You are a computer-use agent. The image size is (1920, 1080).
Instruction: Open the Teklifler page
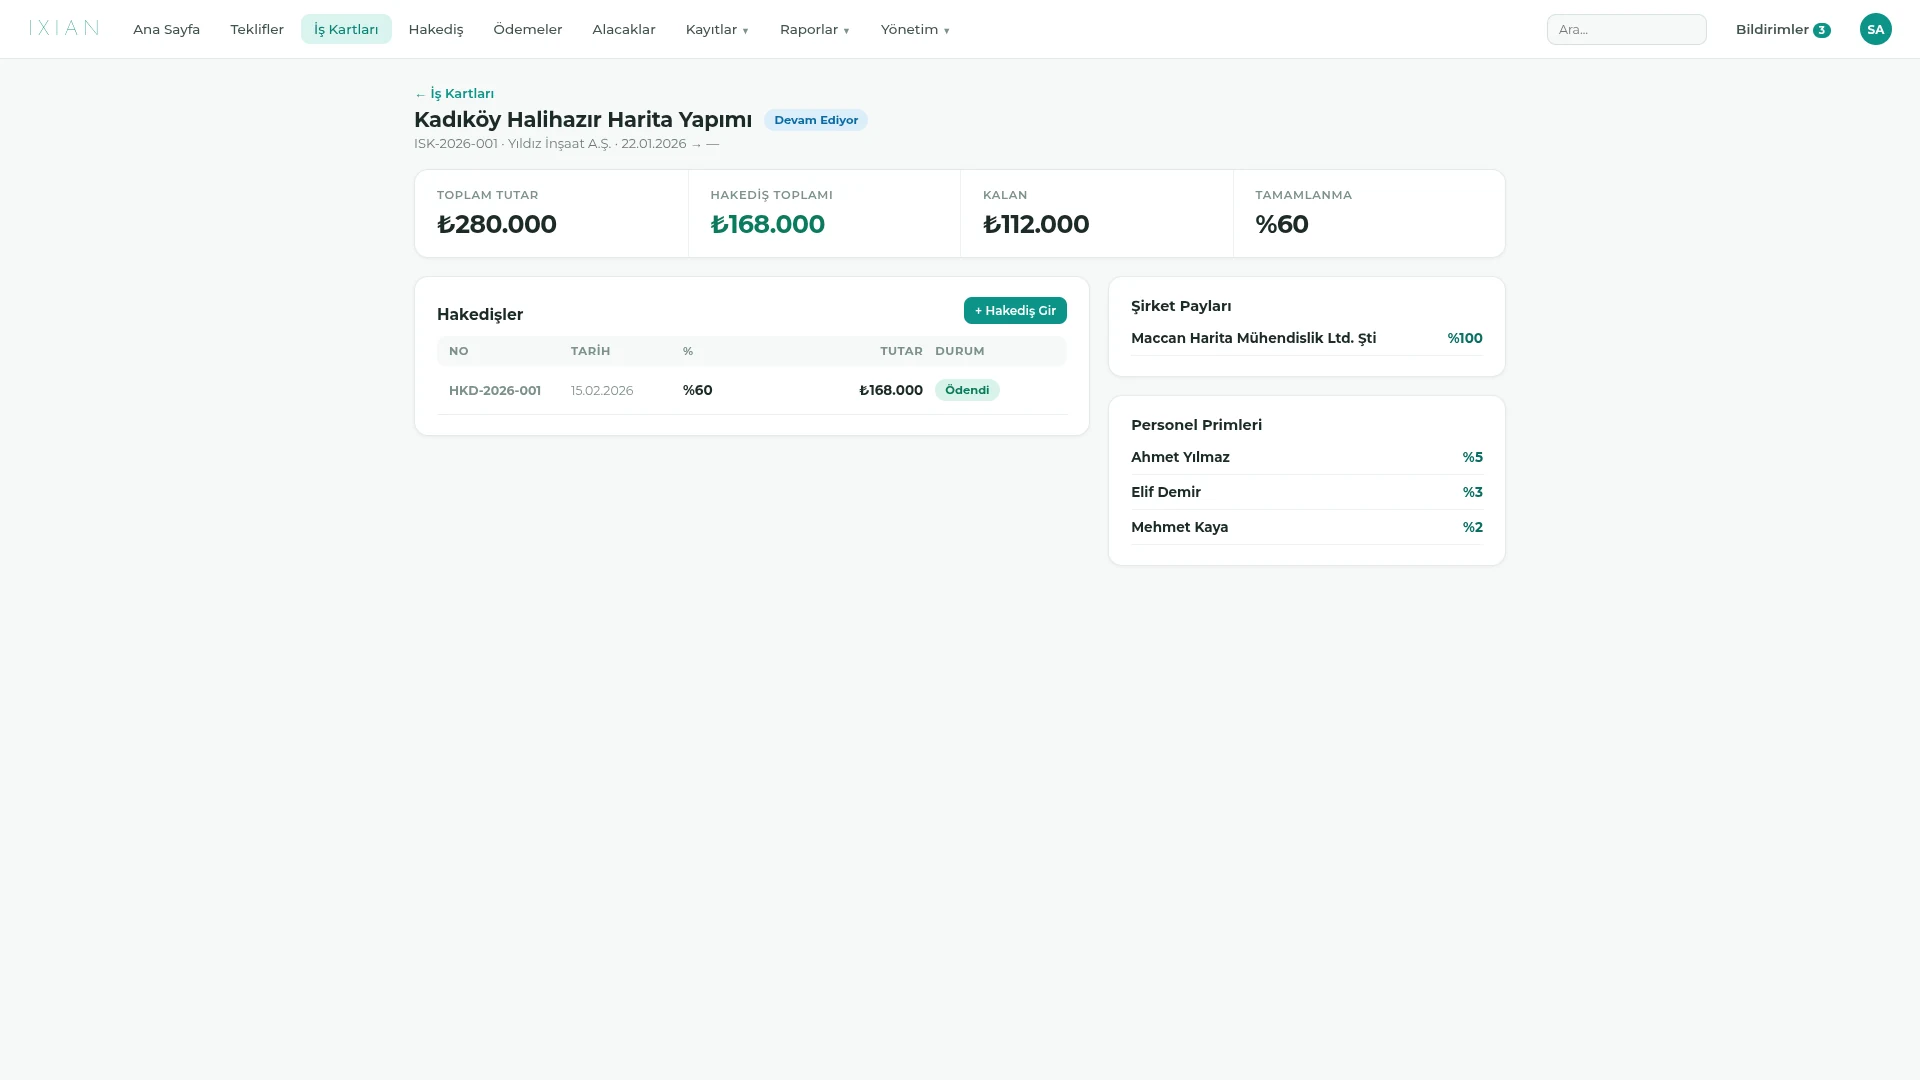coord(257,29)
